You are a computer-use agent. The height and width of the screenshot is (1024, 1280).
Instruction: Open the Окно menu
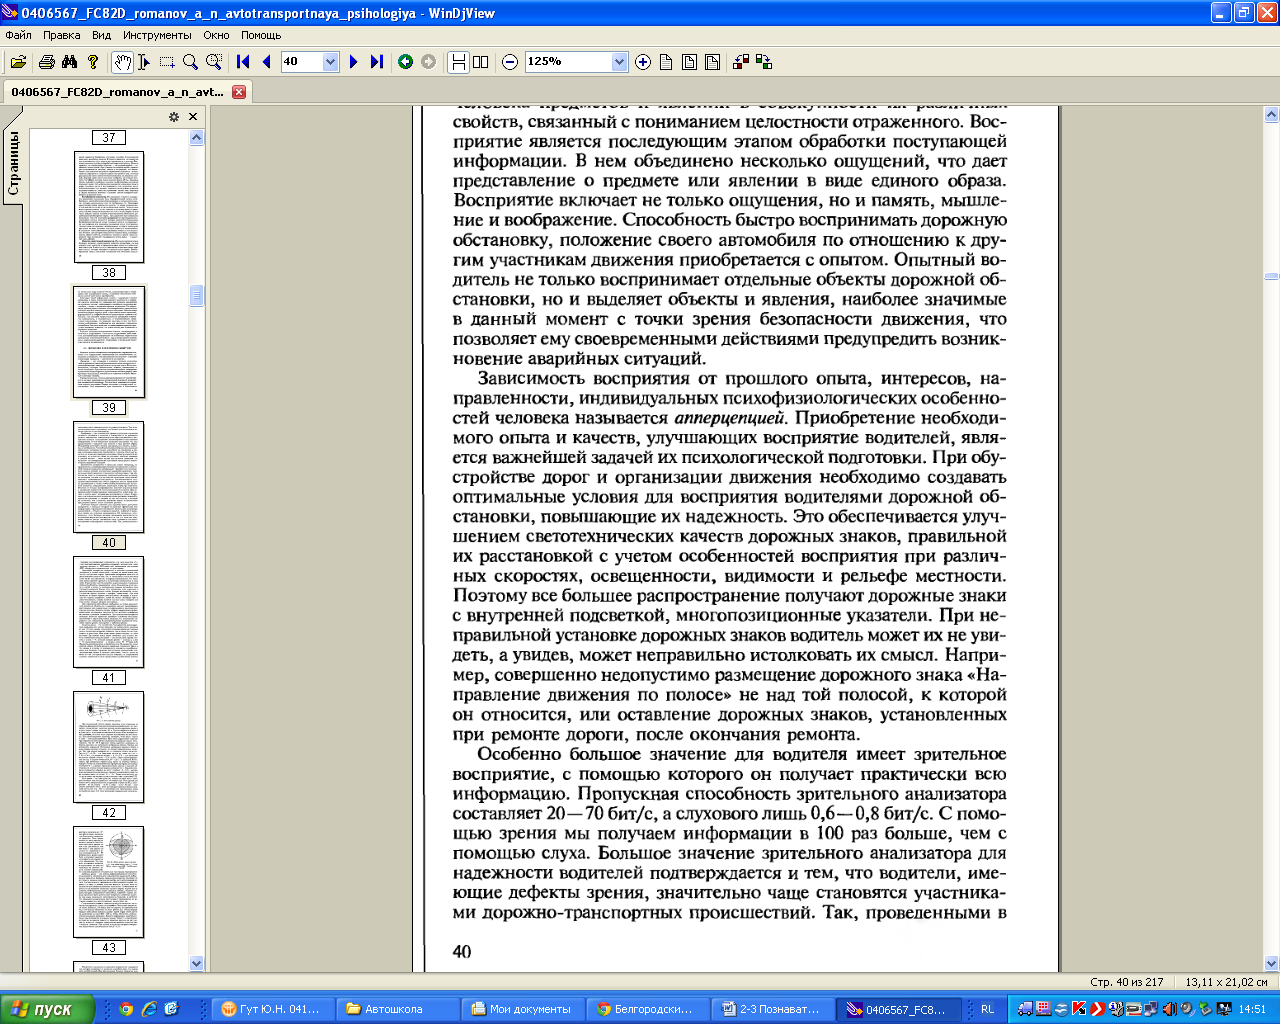click(216, 35)
